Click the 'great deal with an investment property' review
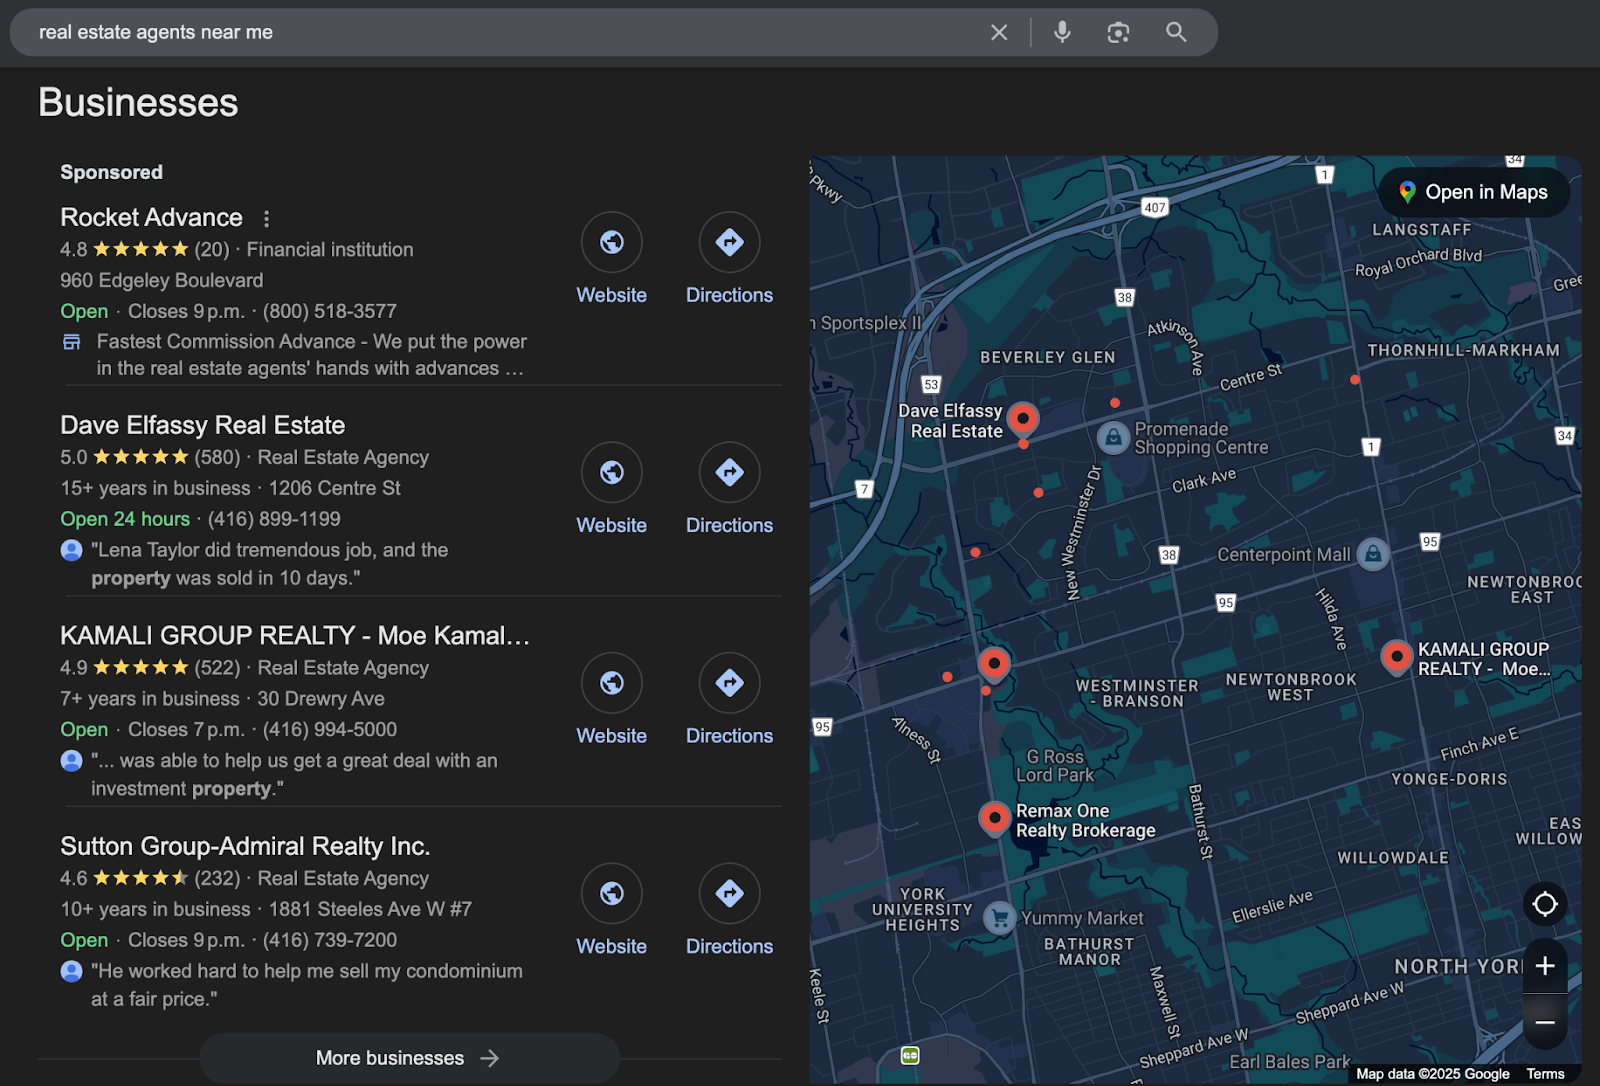Screen dimensions: 1600x1086 click(x=294, y=775)
